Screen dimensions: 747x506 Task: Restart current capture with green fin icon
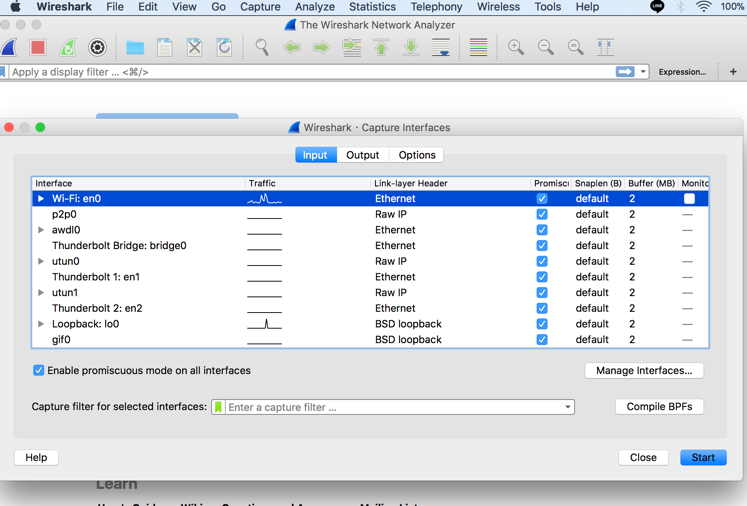(68, 48)
